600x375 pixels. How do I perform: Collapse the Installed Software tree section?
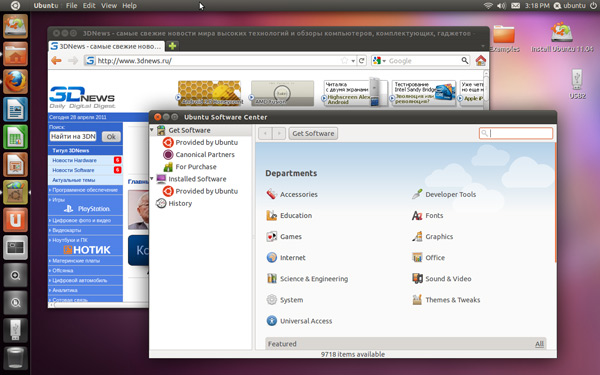[x=152, y=179]
